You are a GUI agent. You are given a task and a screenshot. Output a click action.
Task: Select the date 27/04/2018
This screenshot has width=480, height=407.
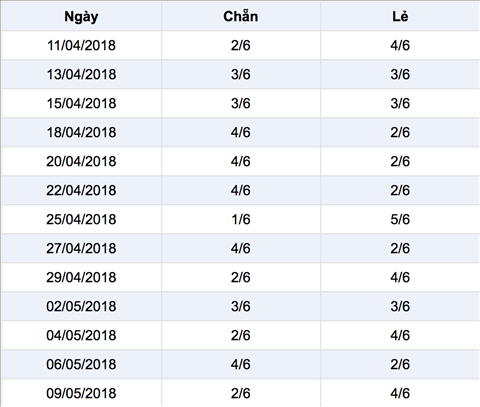point(81,248)
